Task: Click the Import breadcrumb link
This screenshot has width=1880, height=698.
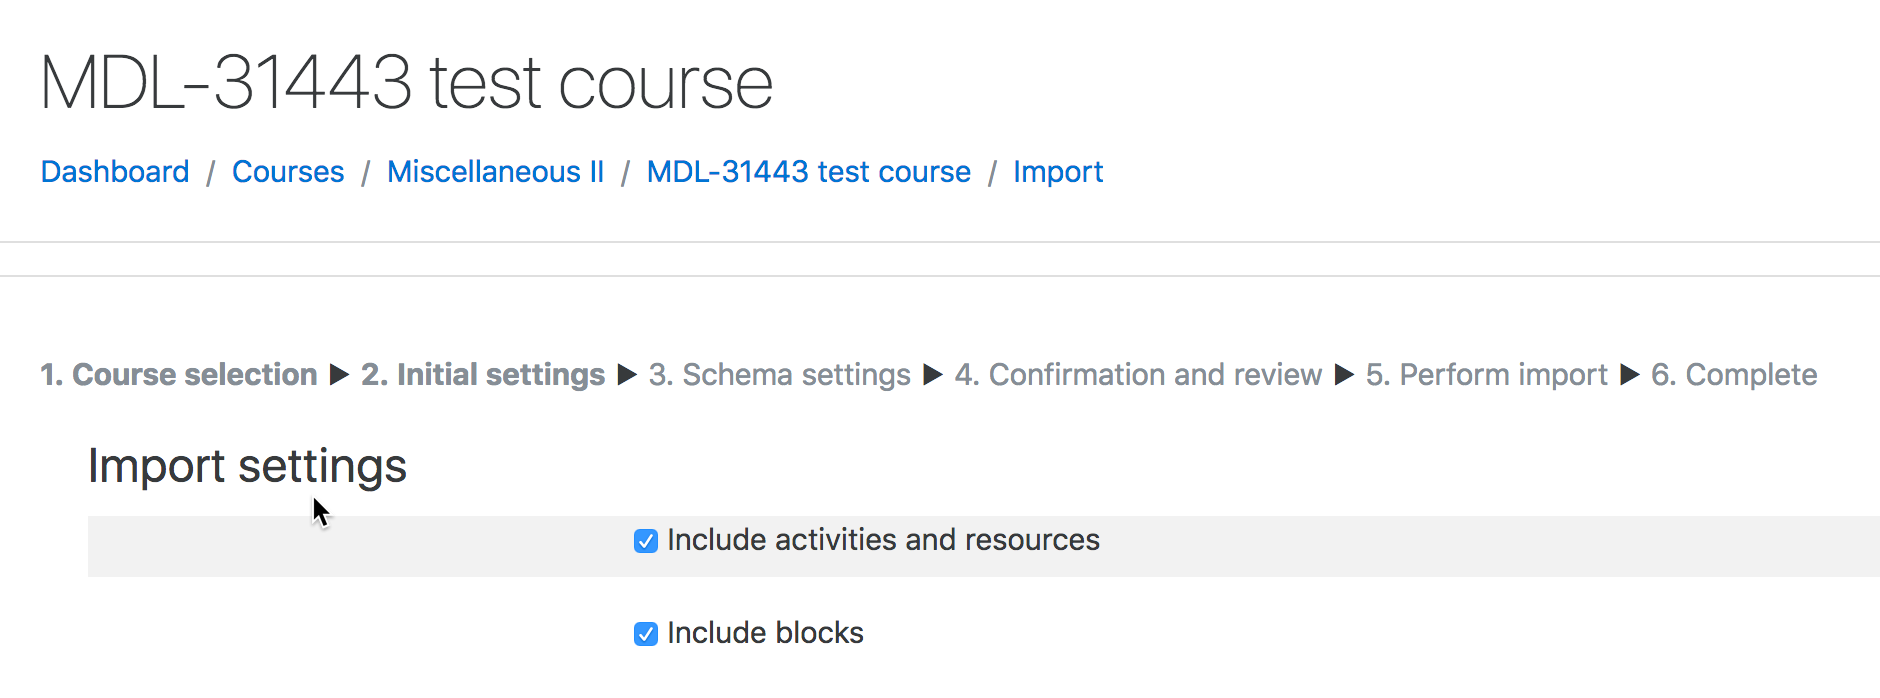Action: tap(1058, 172)
